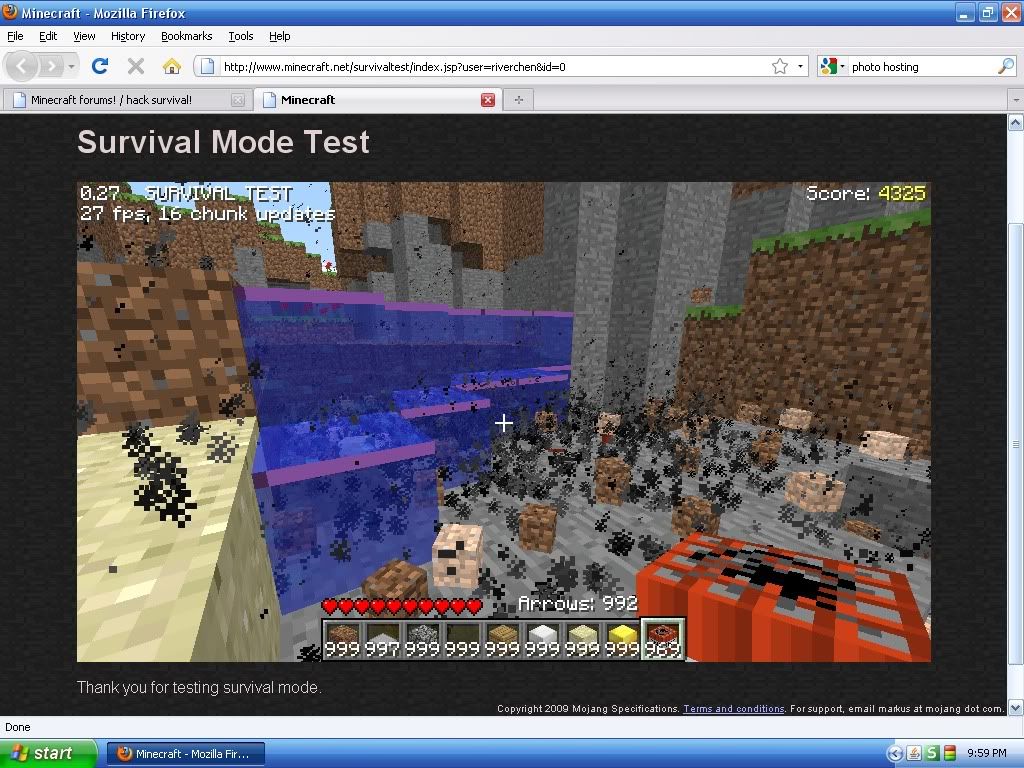The image size is (1024, 768).
Task: Click the Firefox forward arrow button
Action: pos(51,66)
